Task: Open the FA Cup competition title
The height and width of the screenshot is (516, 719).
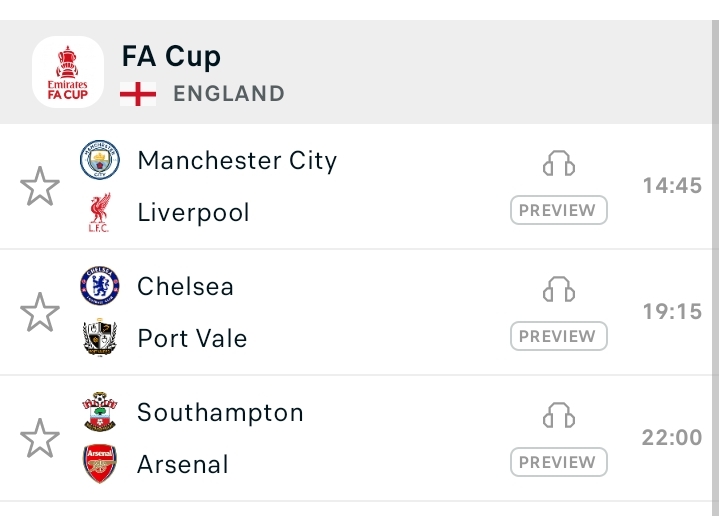Action: [171, 56]
